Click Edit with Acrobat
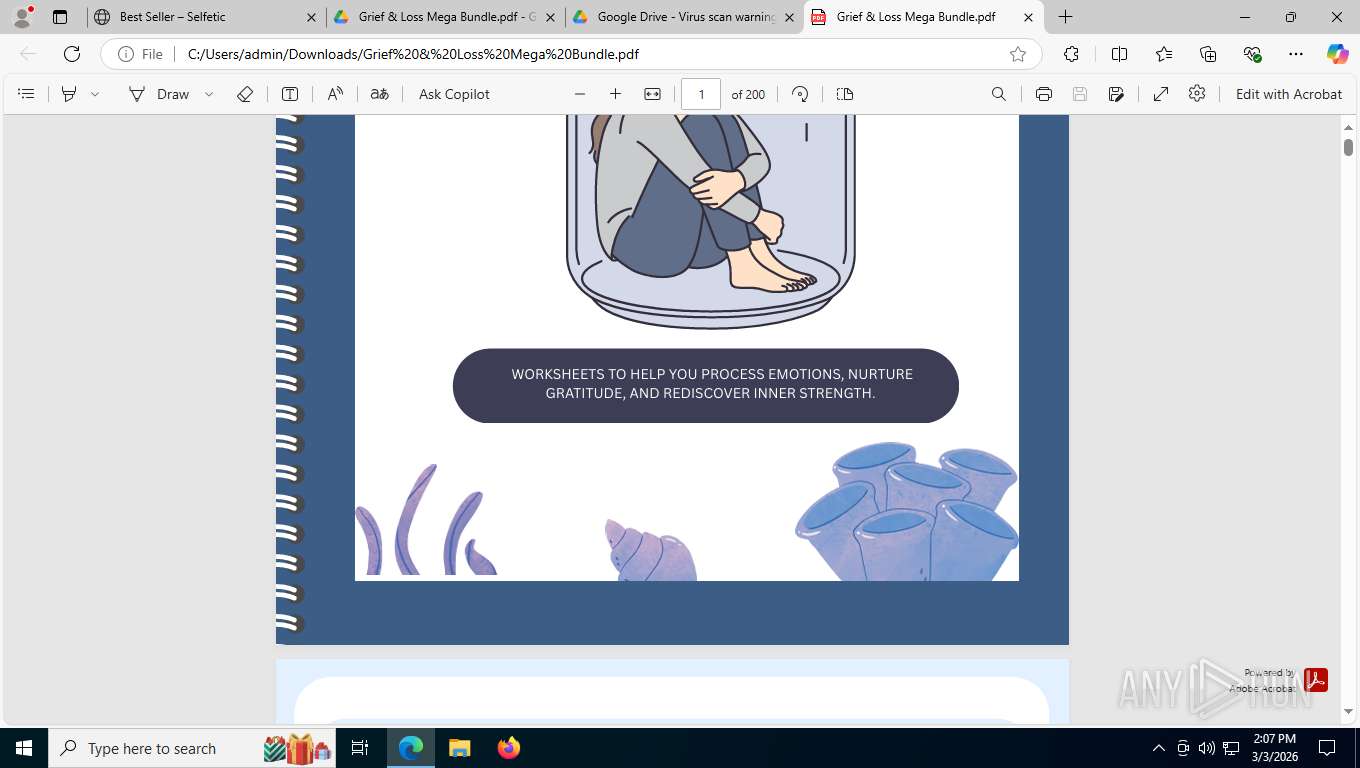 coord(1289,94)
